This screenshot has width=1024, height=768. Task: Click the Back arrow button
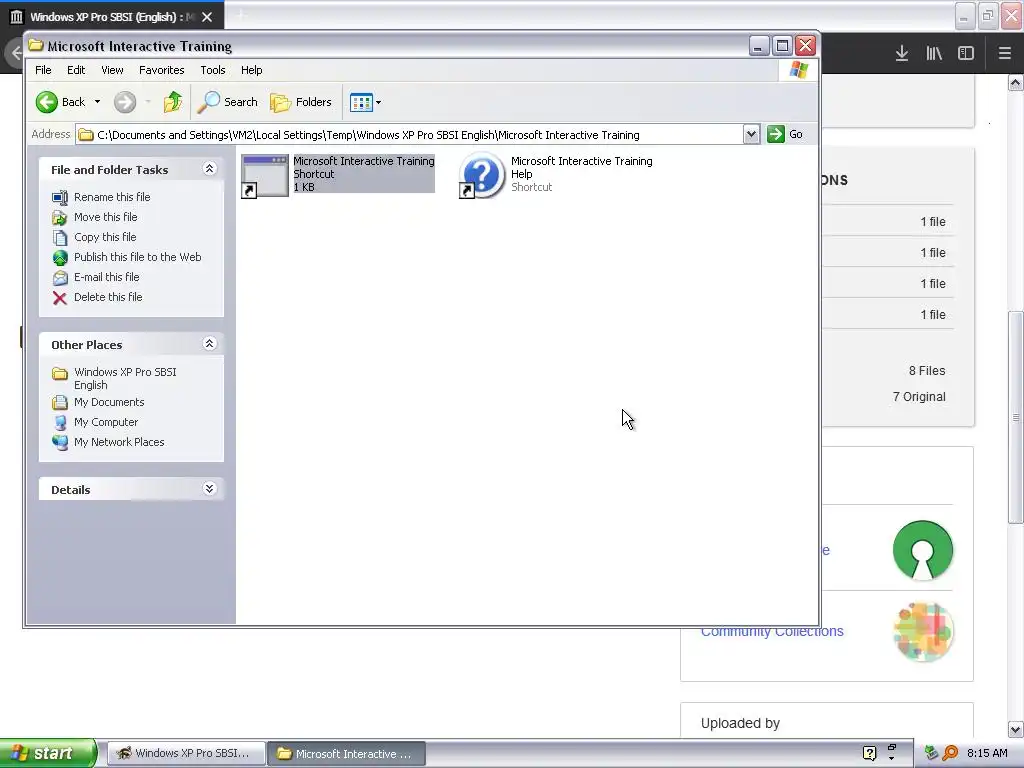point(60,102)
